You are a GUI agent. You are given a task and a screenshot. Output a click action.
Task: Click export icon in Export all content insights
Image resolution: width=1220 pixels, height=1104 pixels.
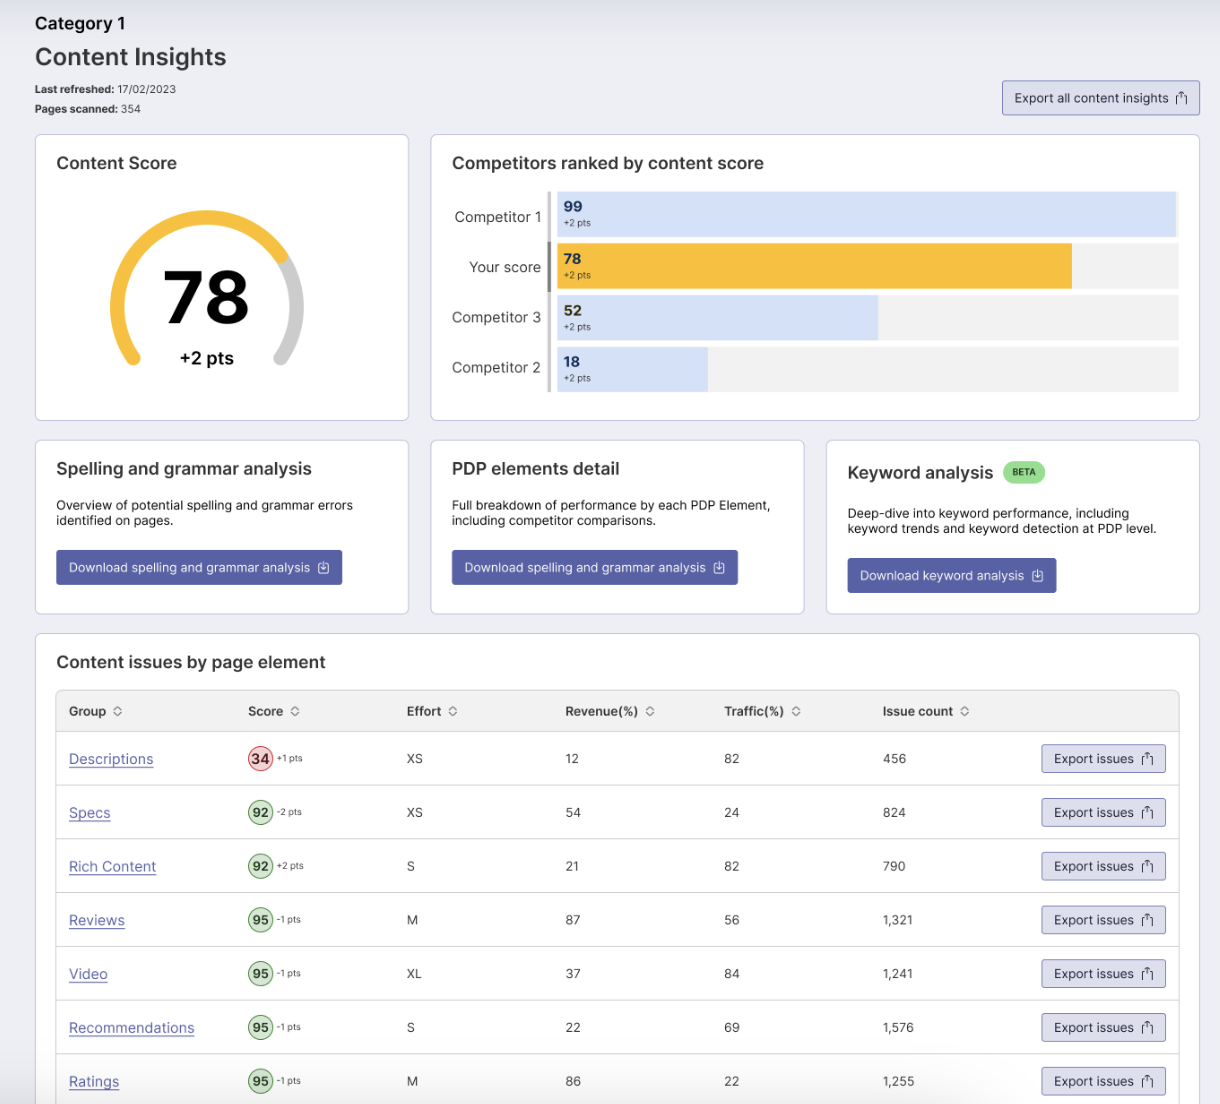coord(1181,98)
